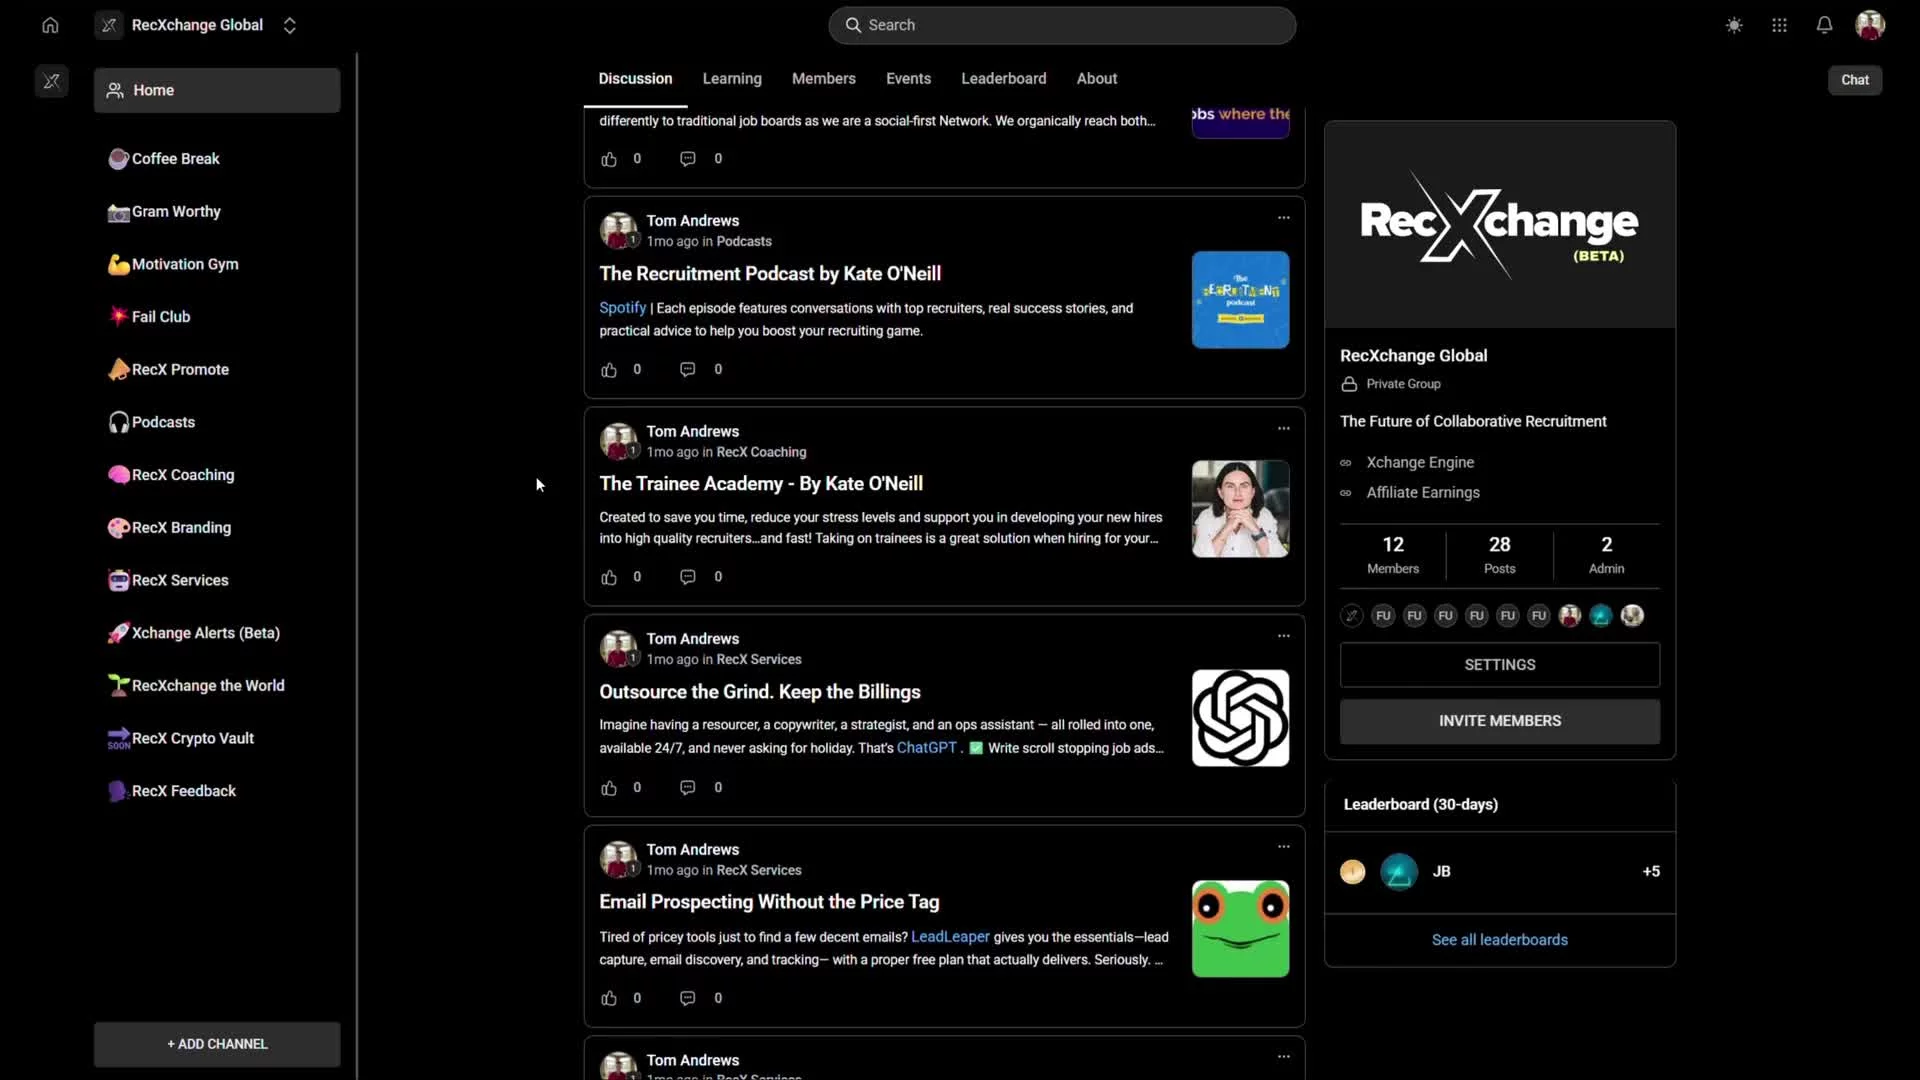Open the ChatGPT link in post
The width and height of the screenshot is (1920, 1080).
point(927,748)
